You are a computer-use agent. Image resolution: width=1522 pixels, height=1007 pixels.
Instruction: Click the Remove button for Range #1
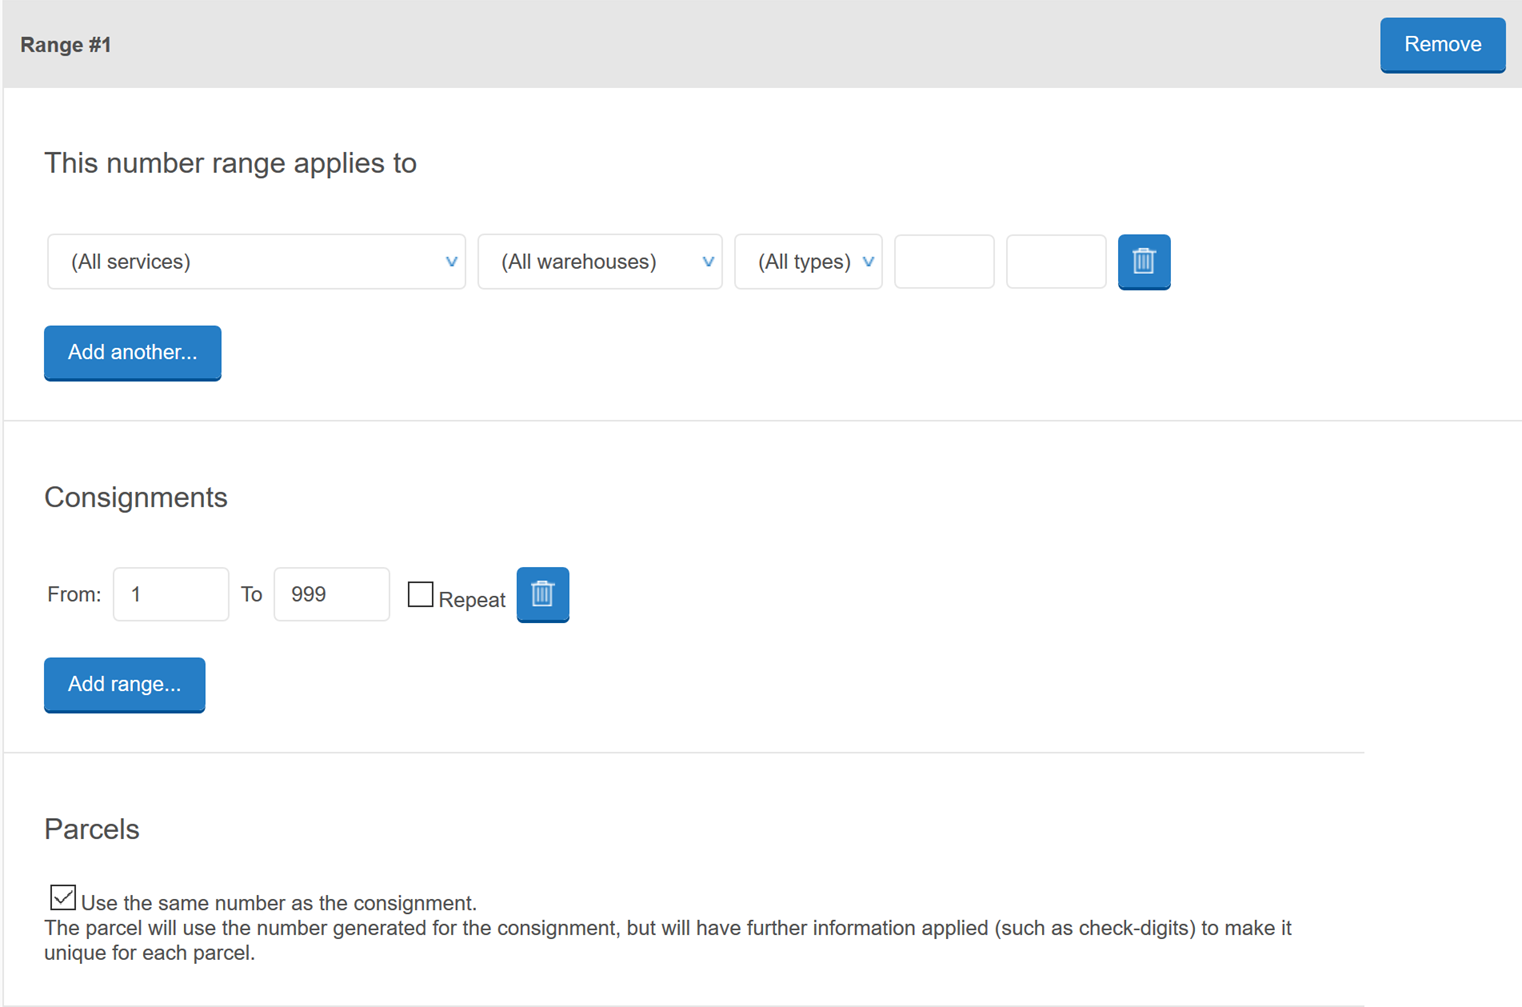point(1442,45)
